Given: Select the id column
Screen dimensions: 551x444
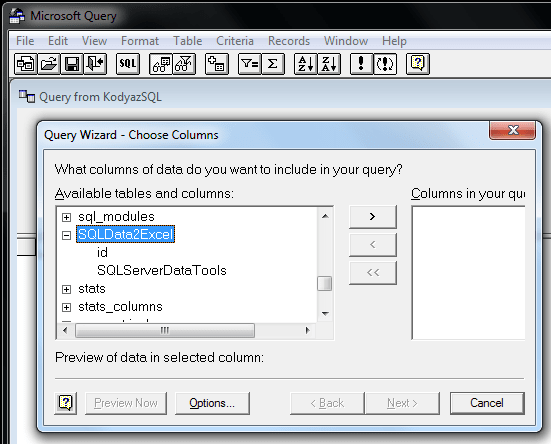Looking at the screenshot, I should (102, 253).
